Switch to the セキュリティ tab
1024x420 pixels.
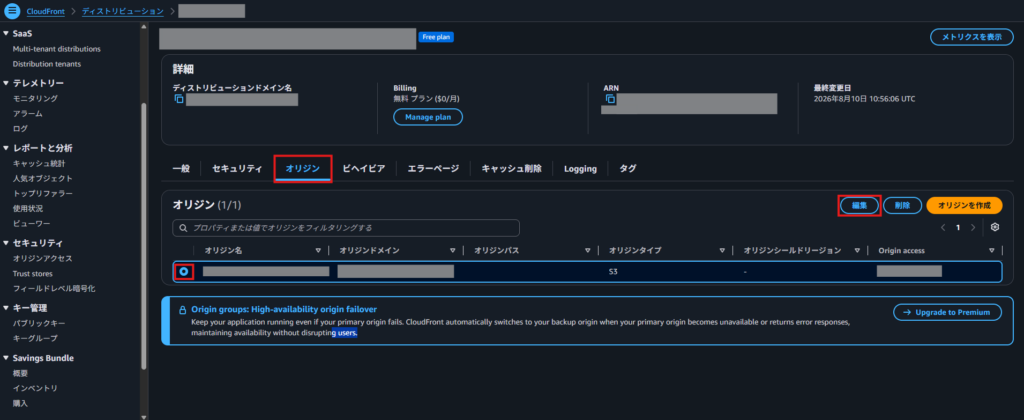click(x=237, y=169)
